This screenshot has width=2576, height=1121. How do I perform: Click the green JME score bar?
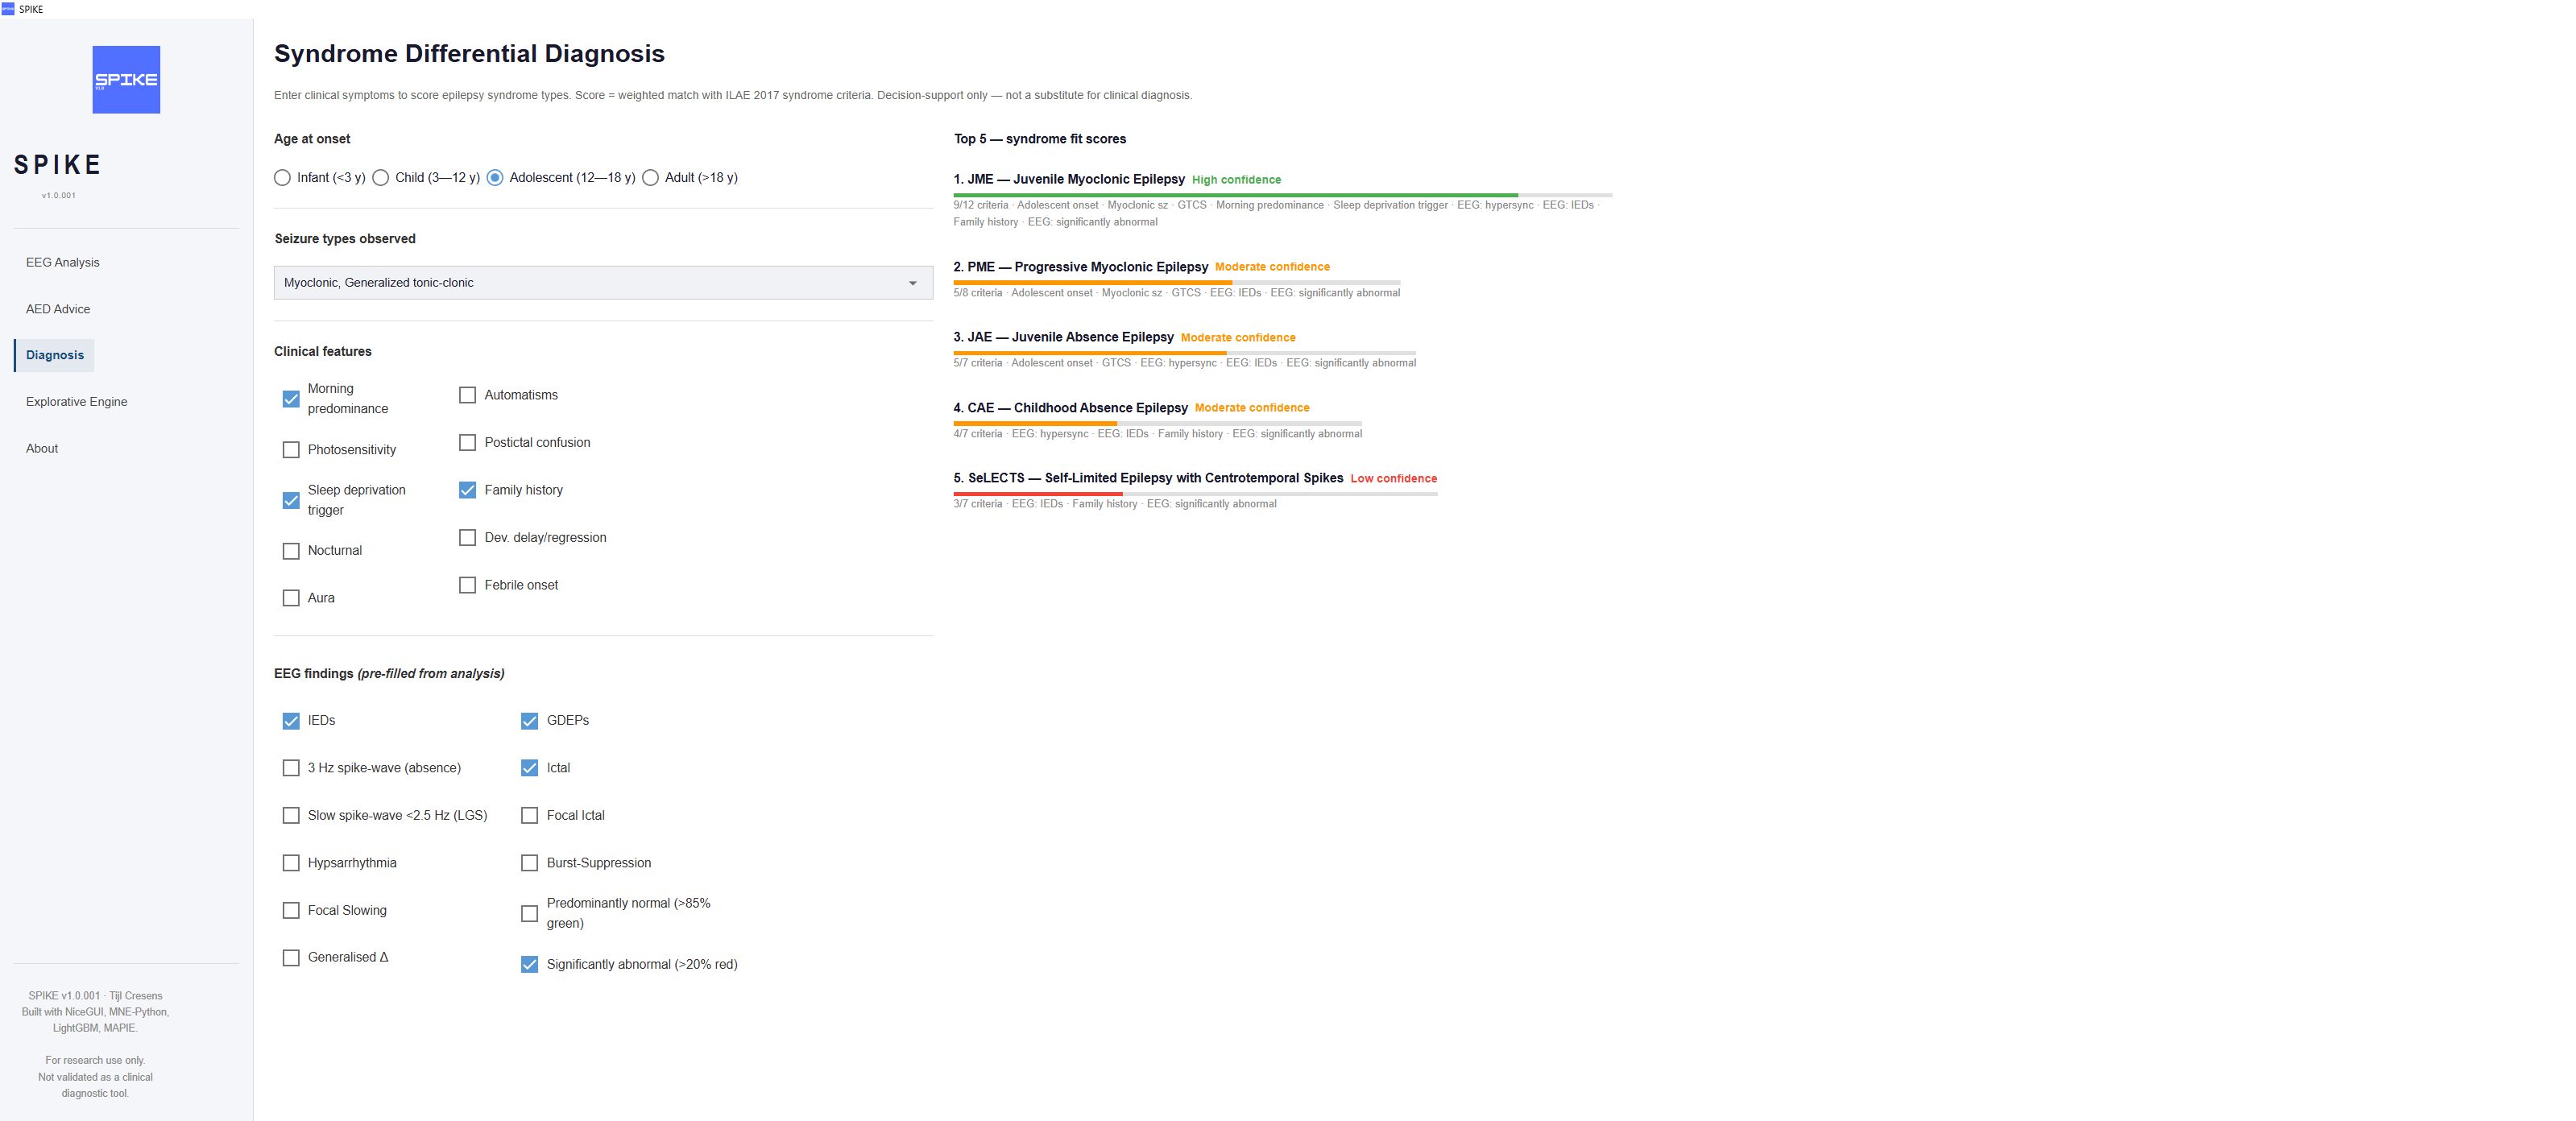click(1235, 195)
